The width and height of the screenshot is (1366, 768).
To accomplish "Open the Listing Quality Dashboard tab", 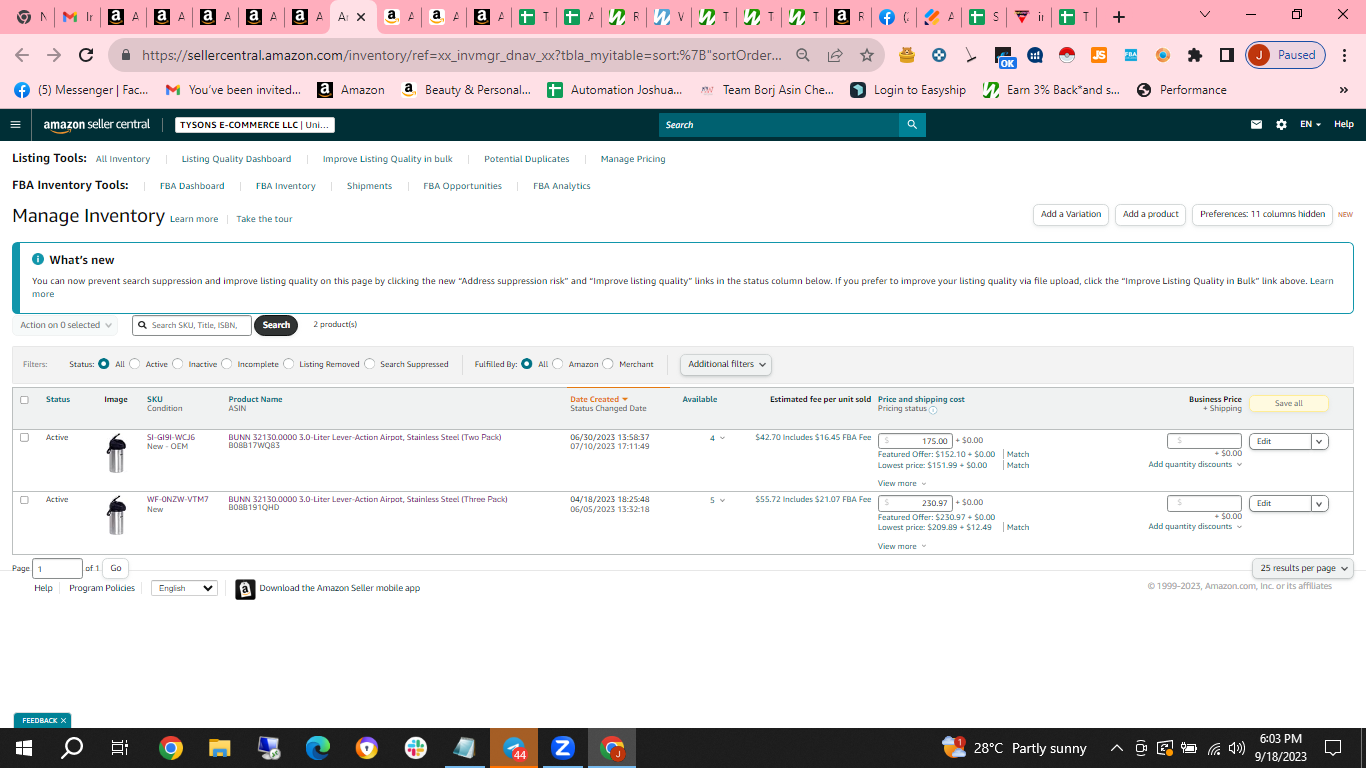I will (236, 159).
